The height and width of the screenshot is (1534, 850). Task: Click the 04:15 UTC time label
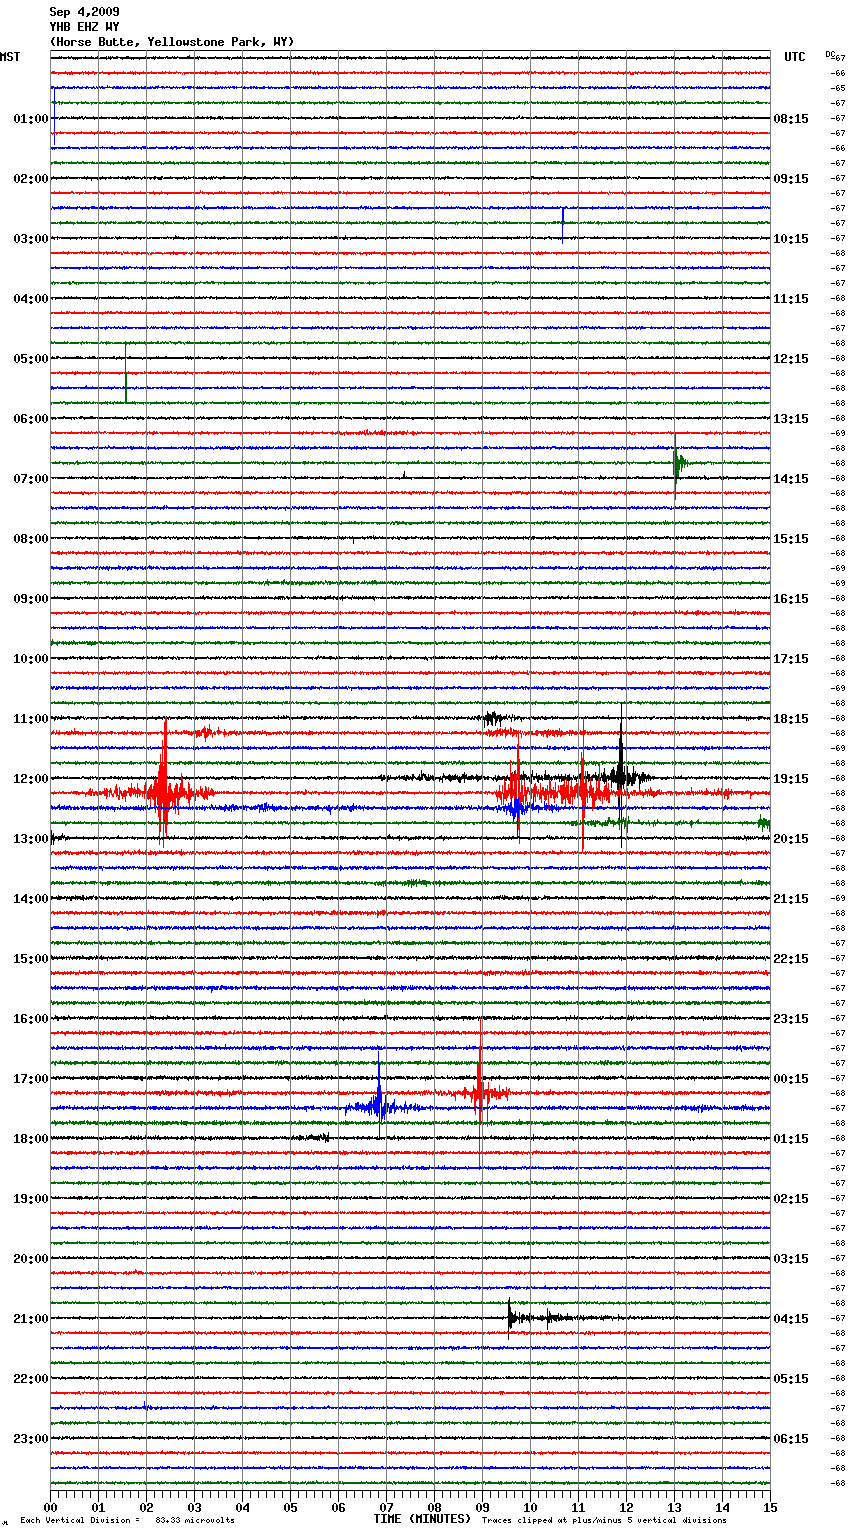(x=791, y=1319)
